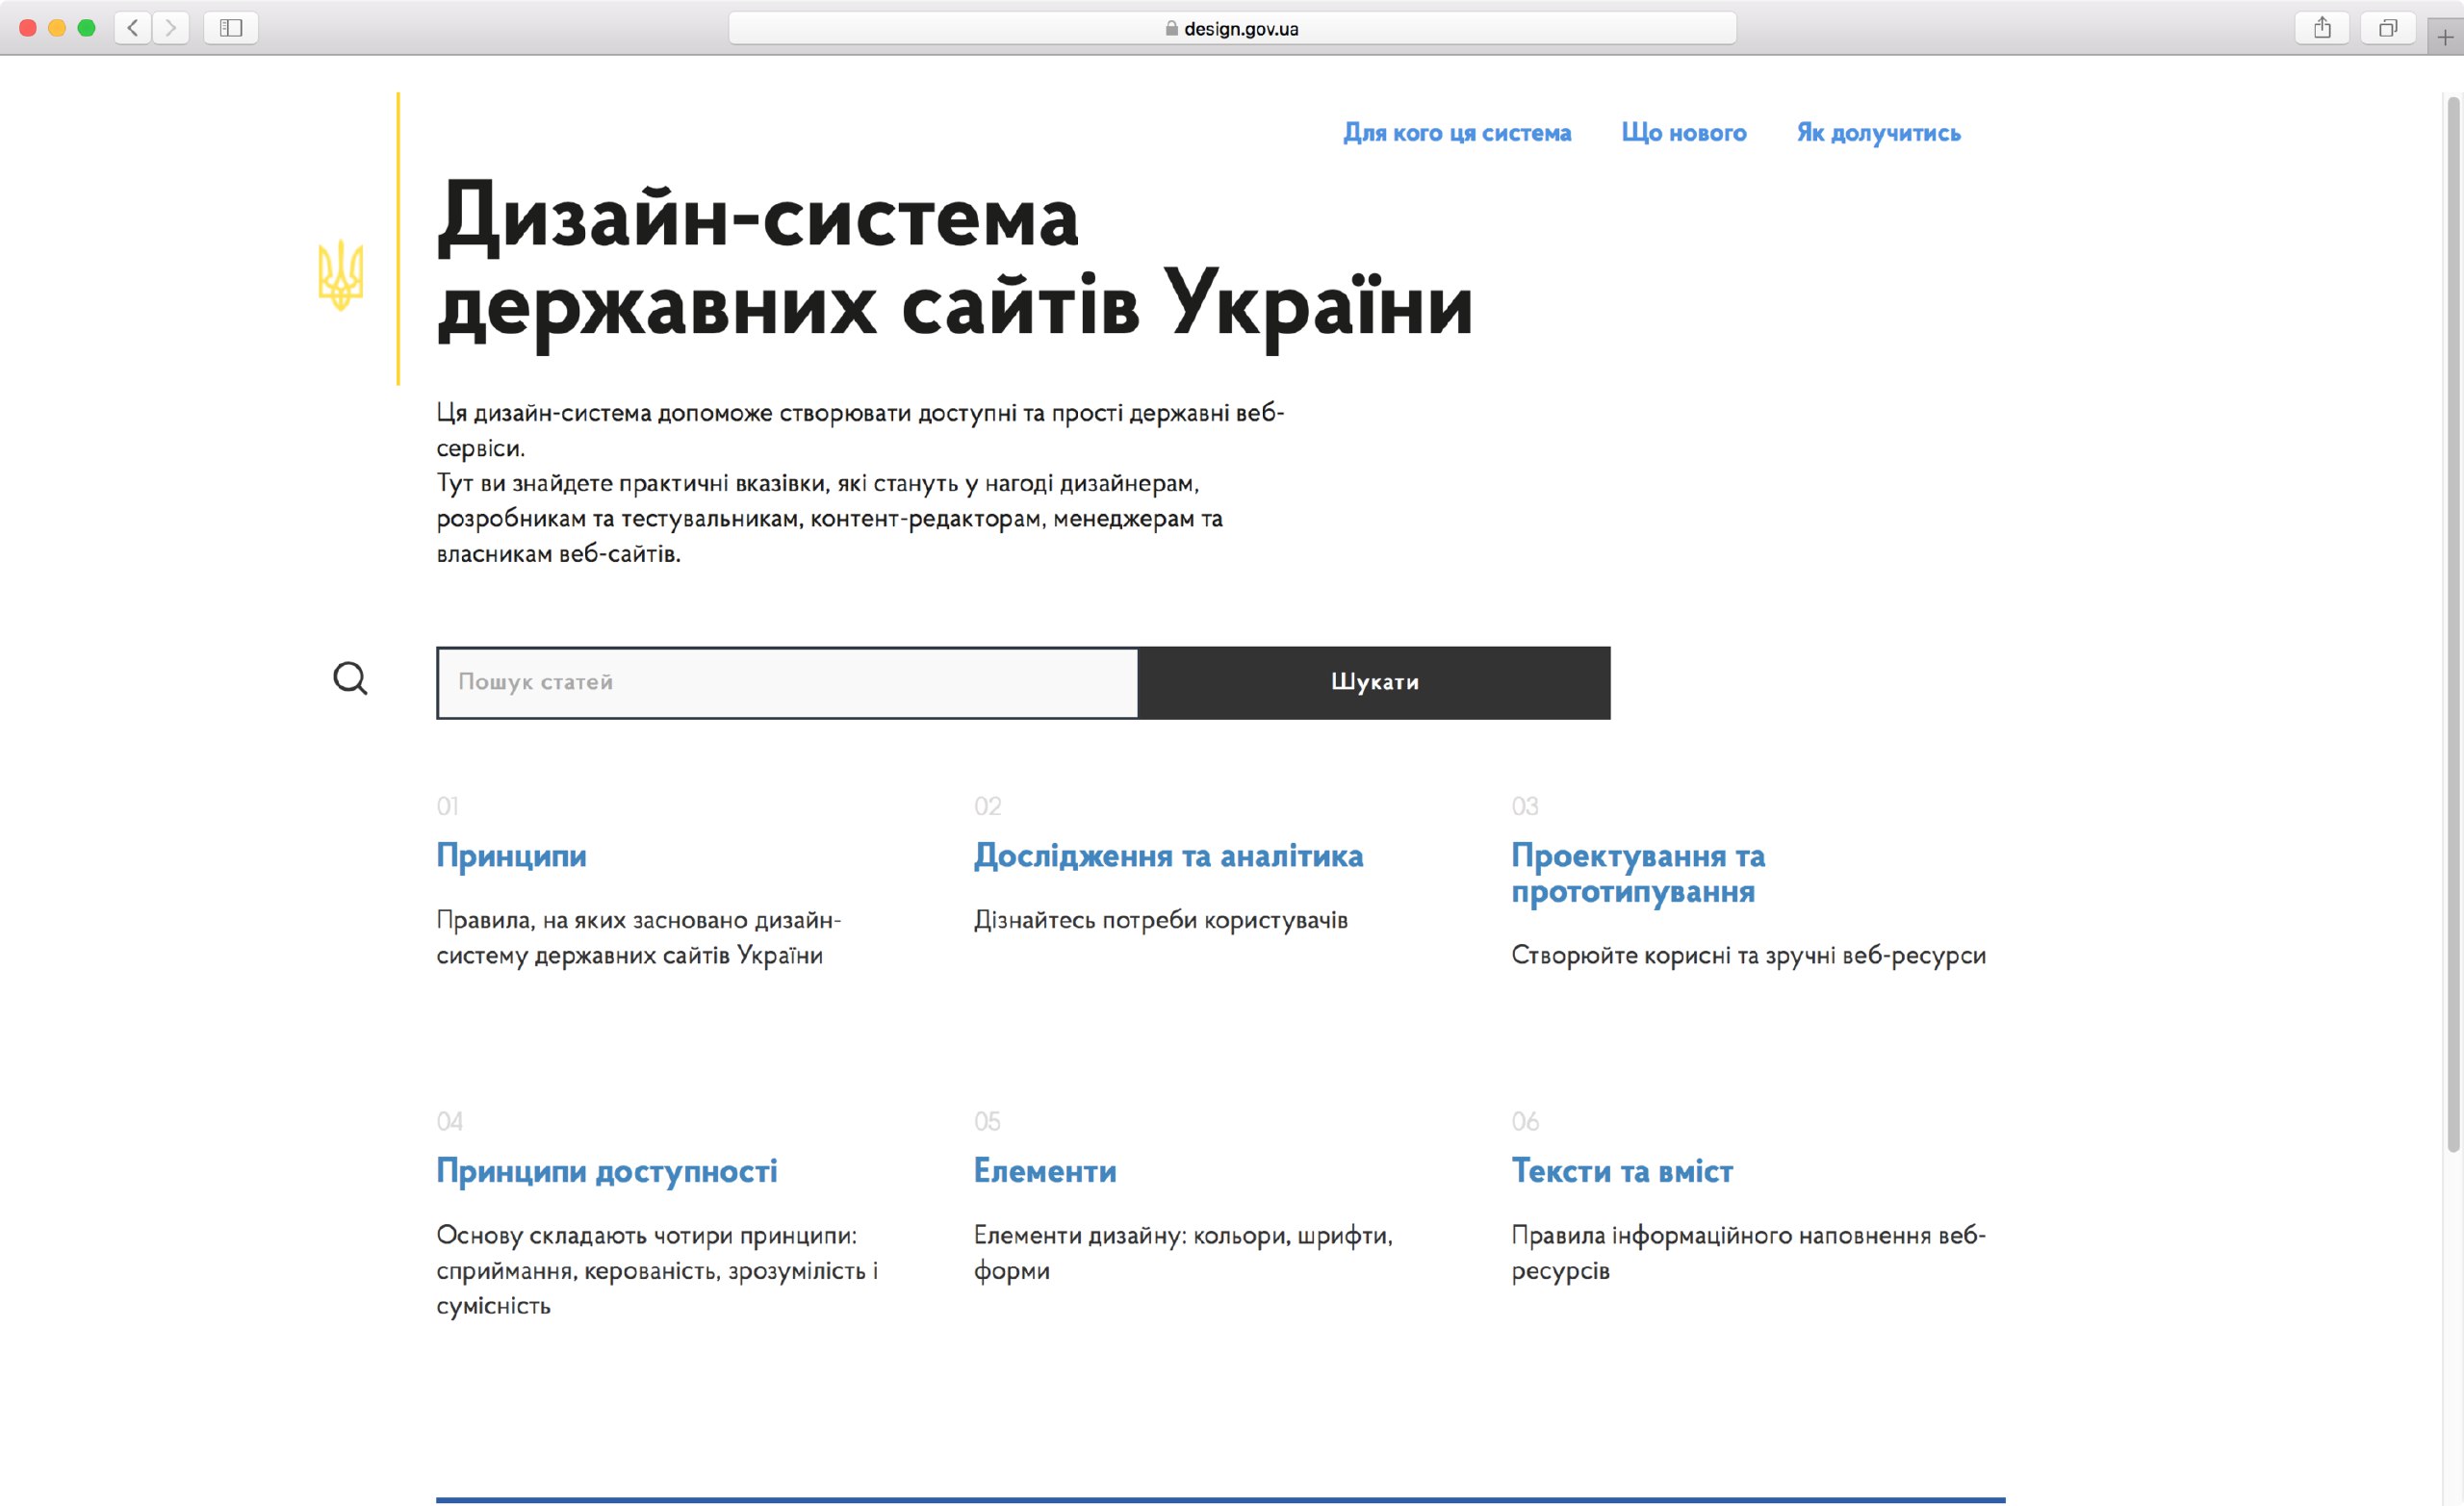This screenshot has height=1506, width=2464.
Task: Open the Safari share icon
Action: coord(2322,28)
